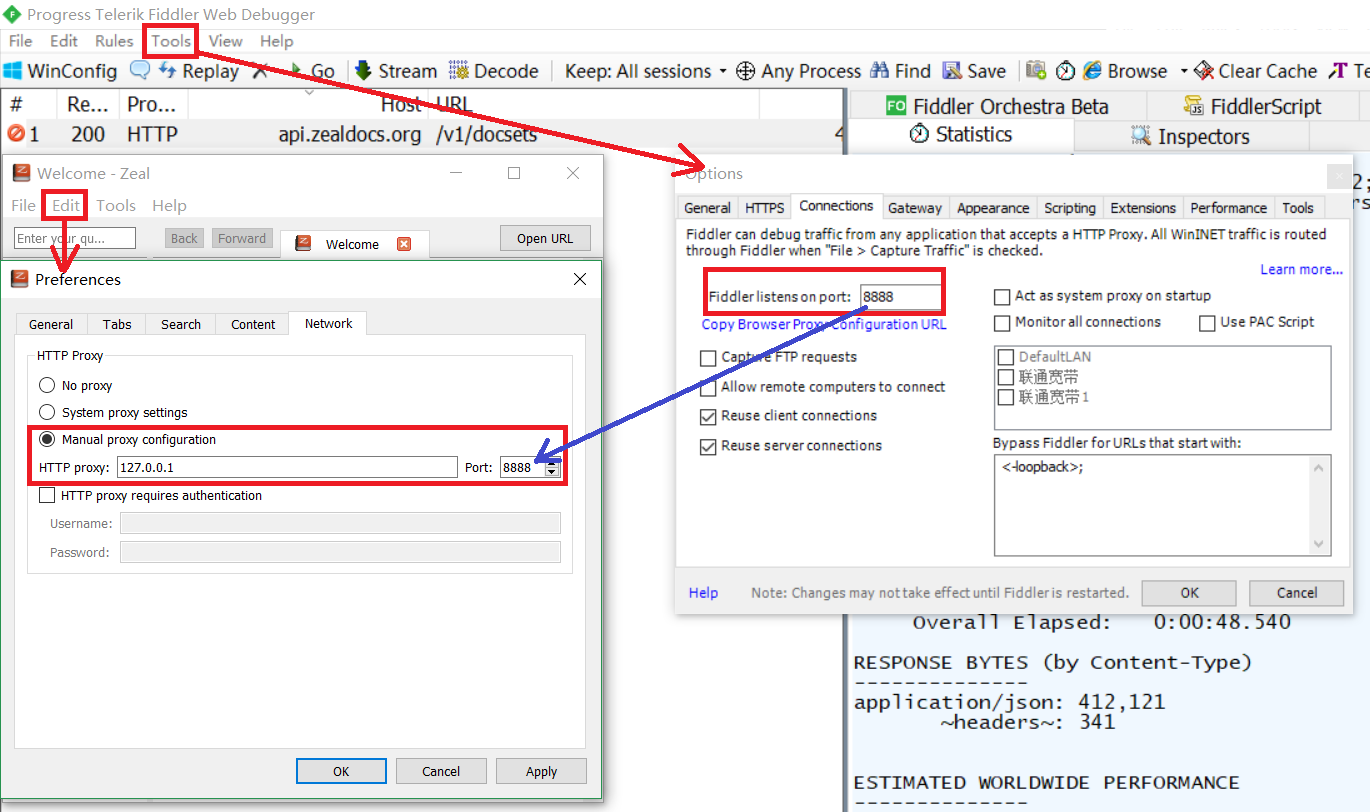1370x812 pixels.
Task: Close the Preferences dialog
Action: (580, 280)
